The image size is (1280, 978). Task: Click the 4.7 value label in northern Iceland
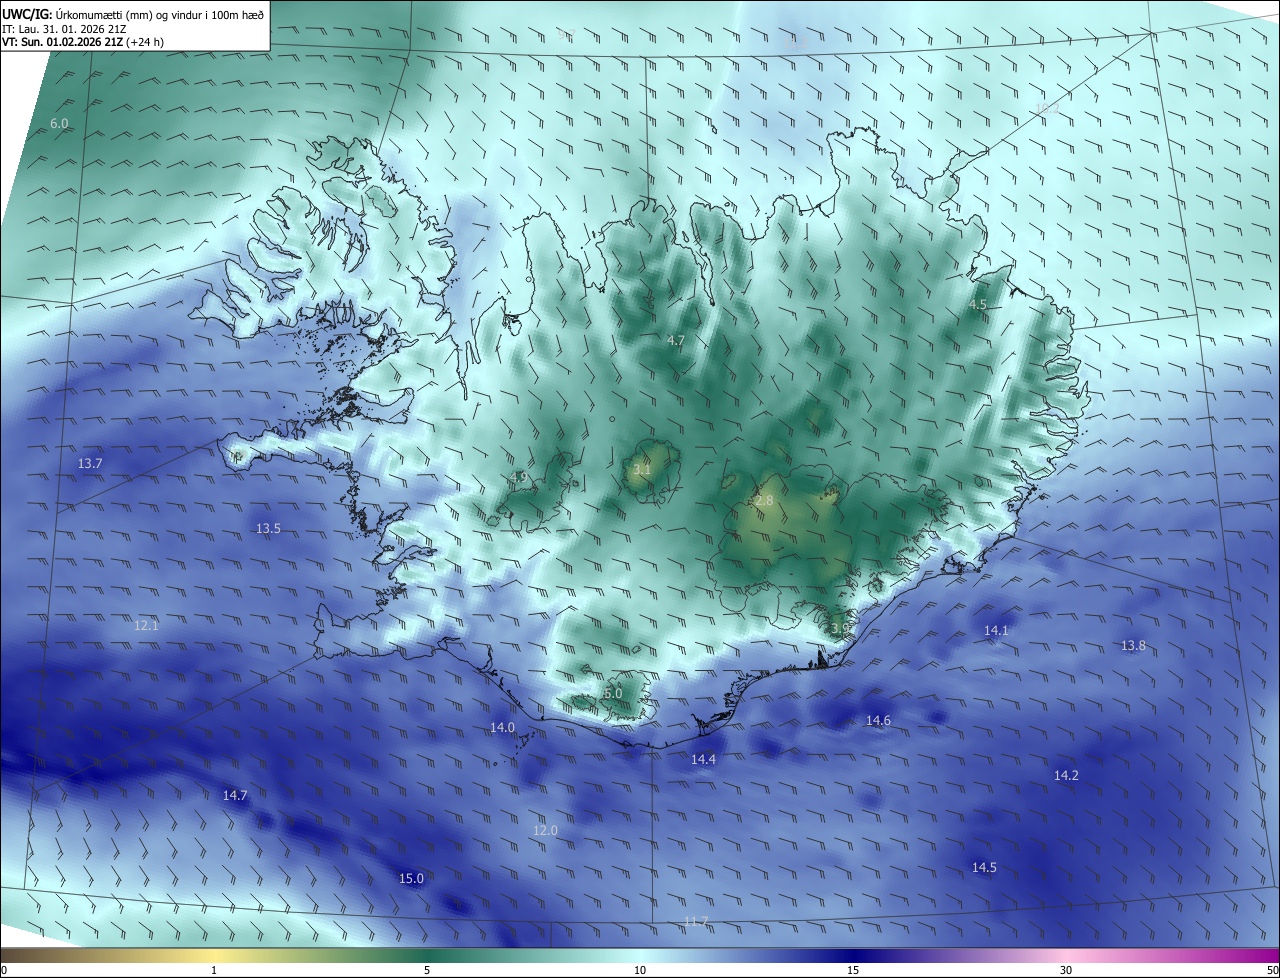tap(676, 340)
